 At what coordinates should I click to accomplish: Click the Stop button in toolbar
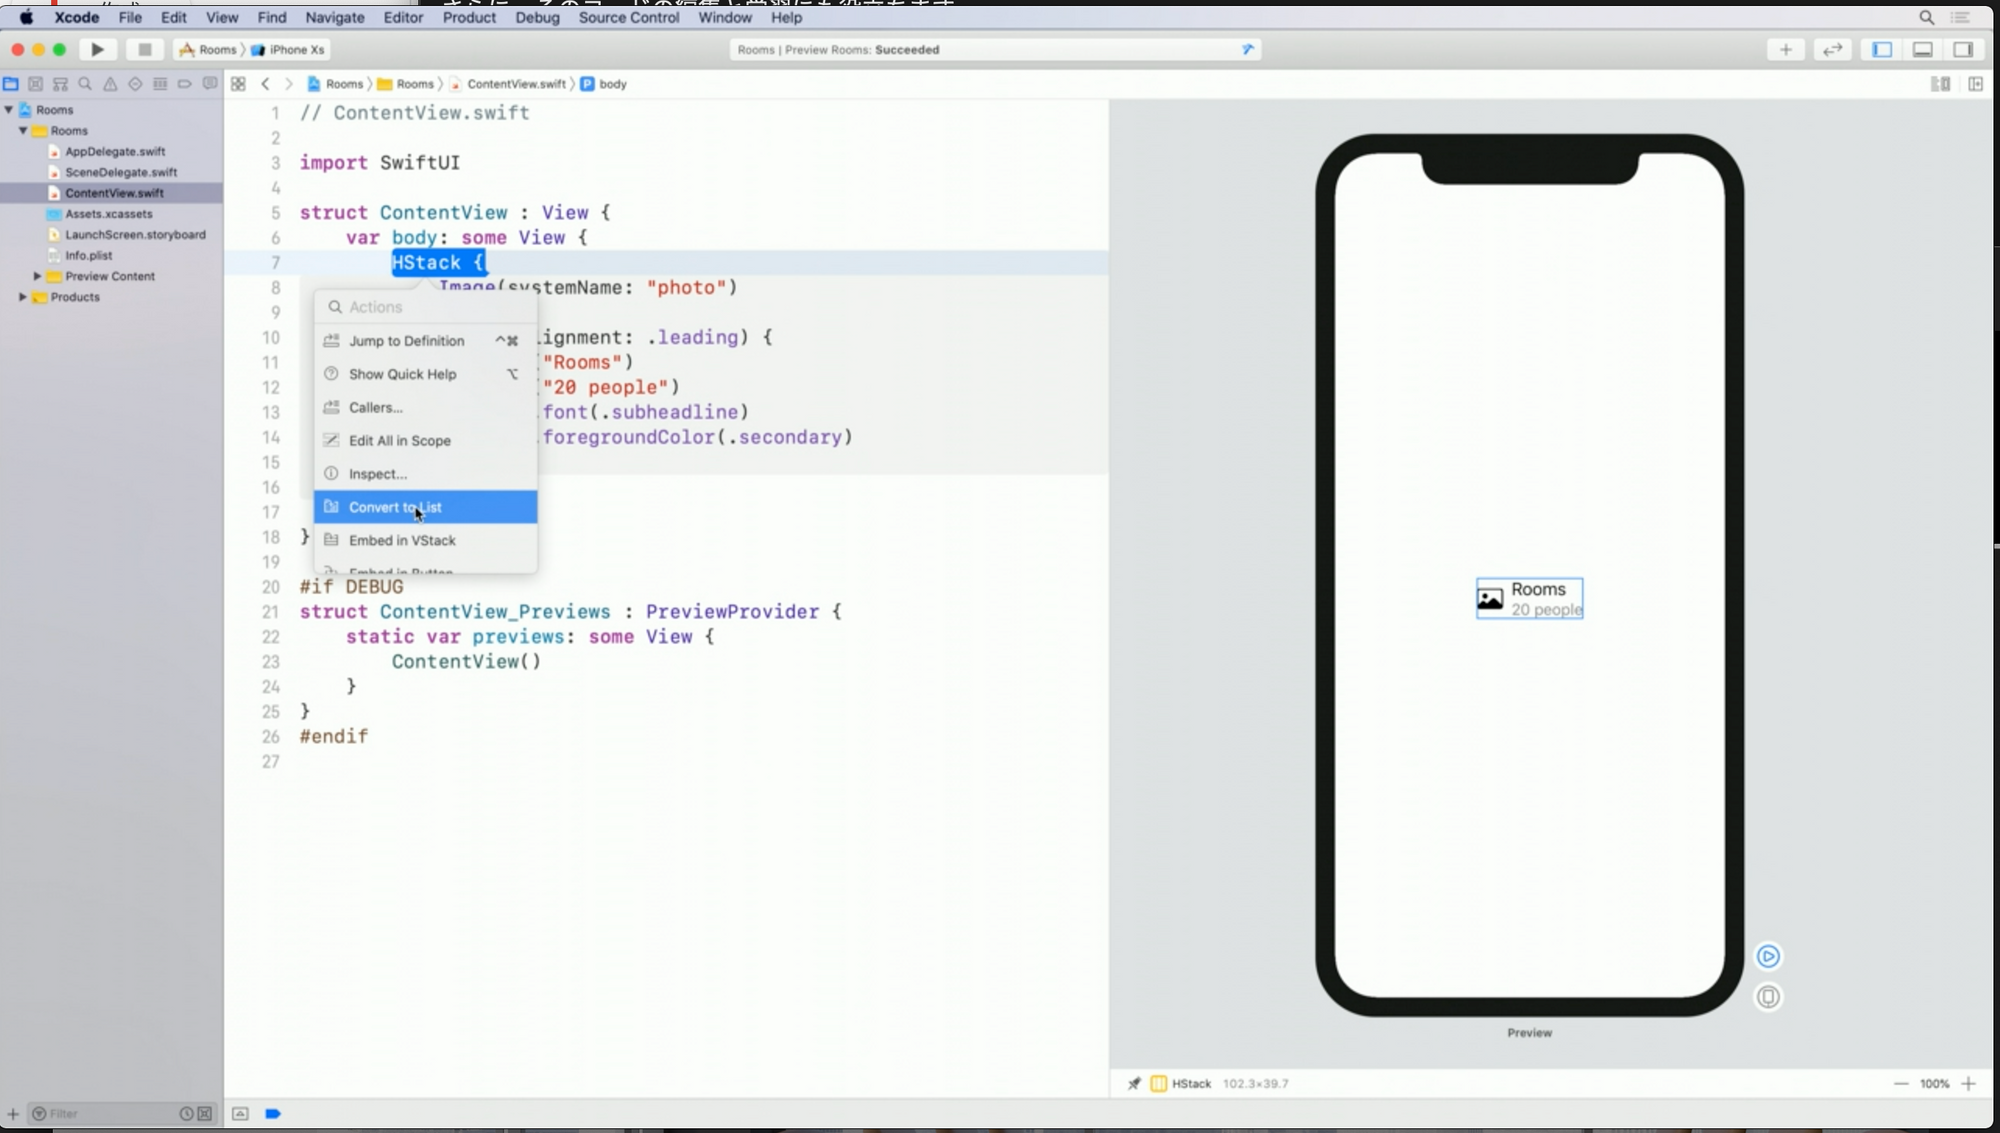144,49
